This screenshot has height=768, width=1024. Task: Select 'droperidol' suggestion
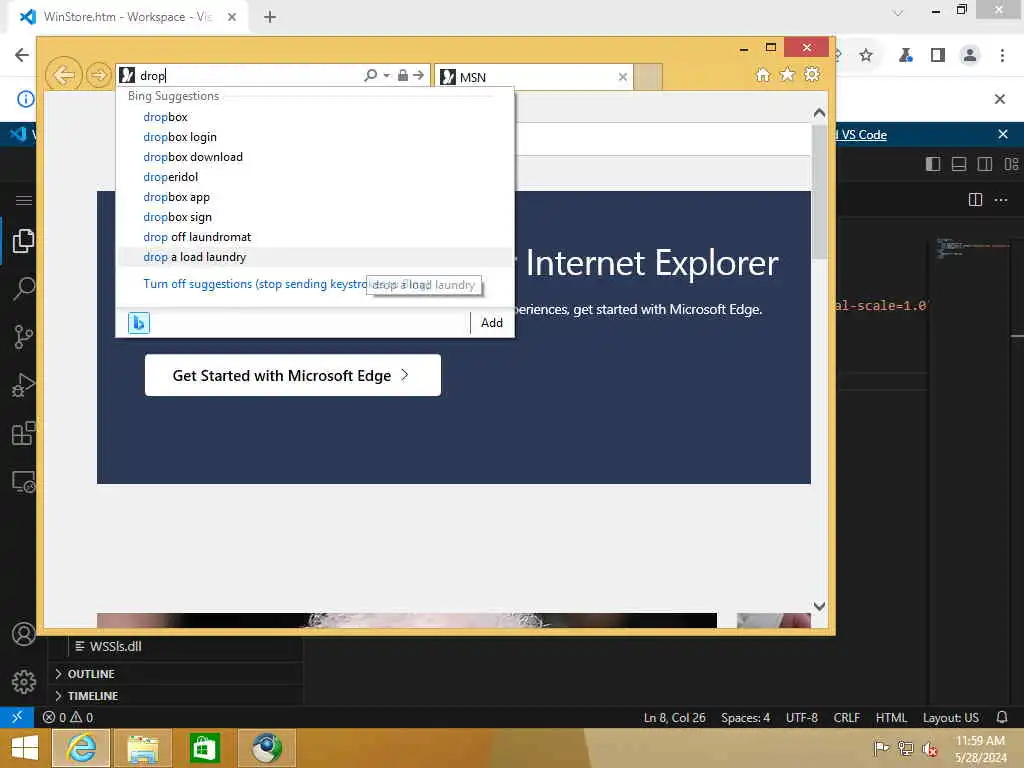coord(315,177)
